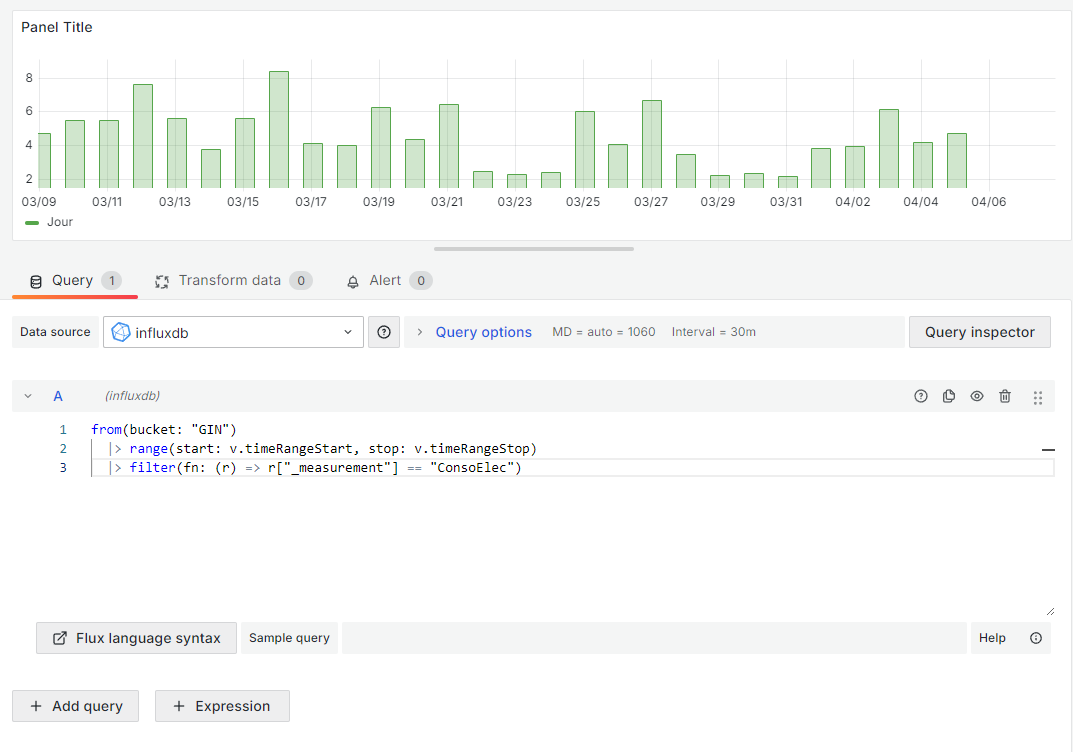Duplicate query A using the copy icon
The image size is (1073, 752).
948,396
